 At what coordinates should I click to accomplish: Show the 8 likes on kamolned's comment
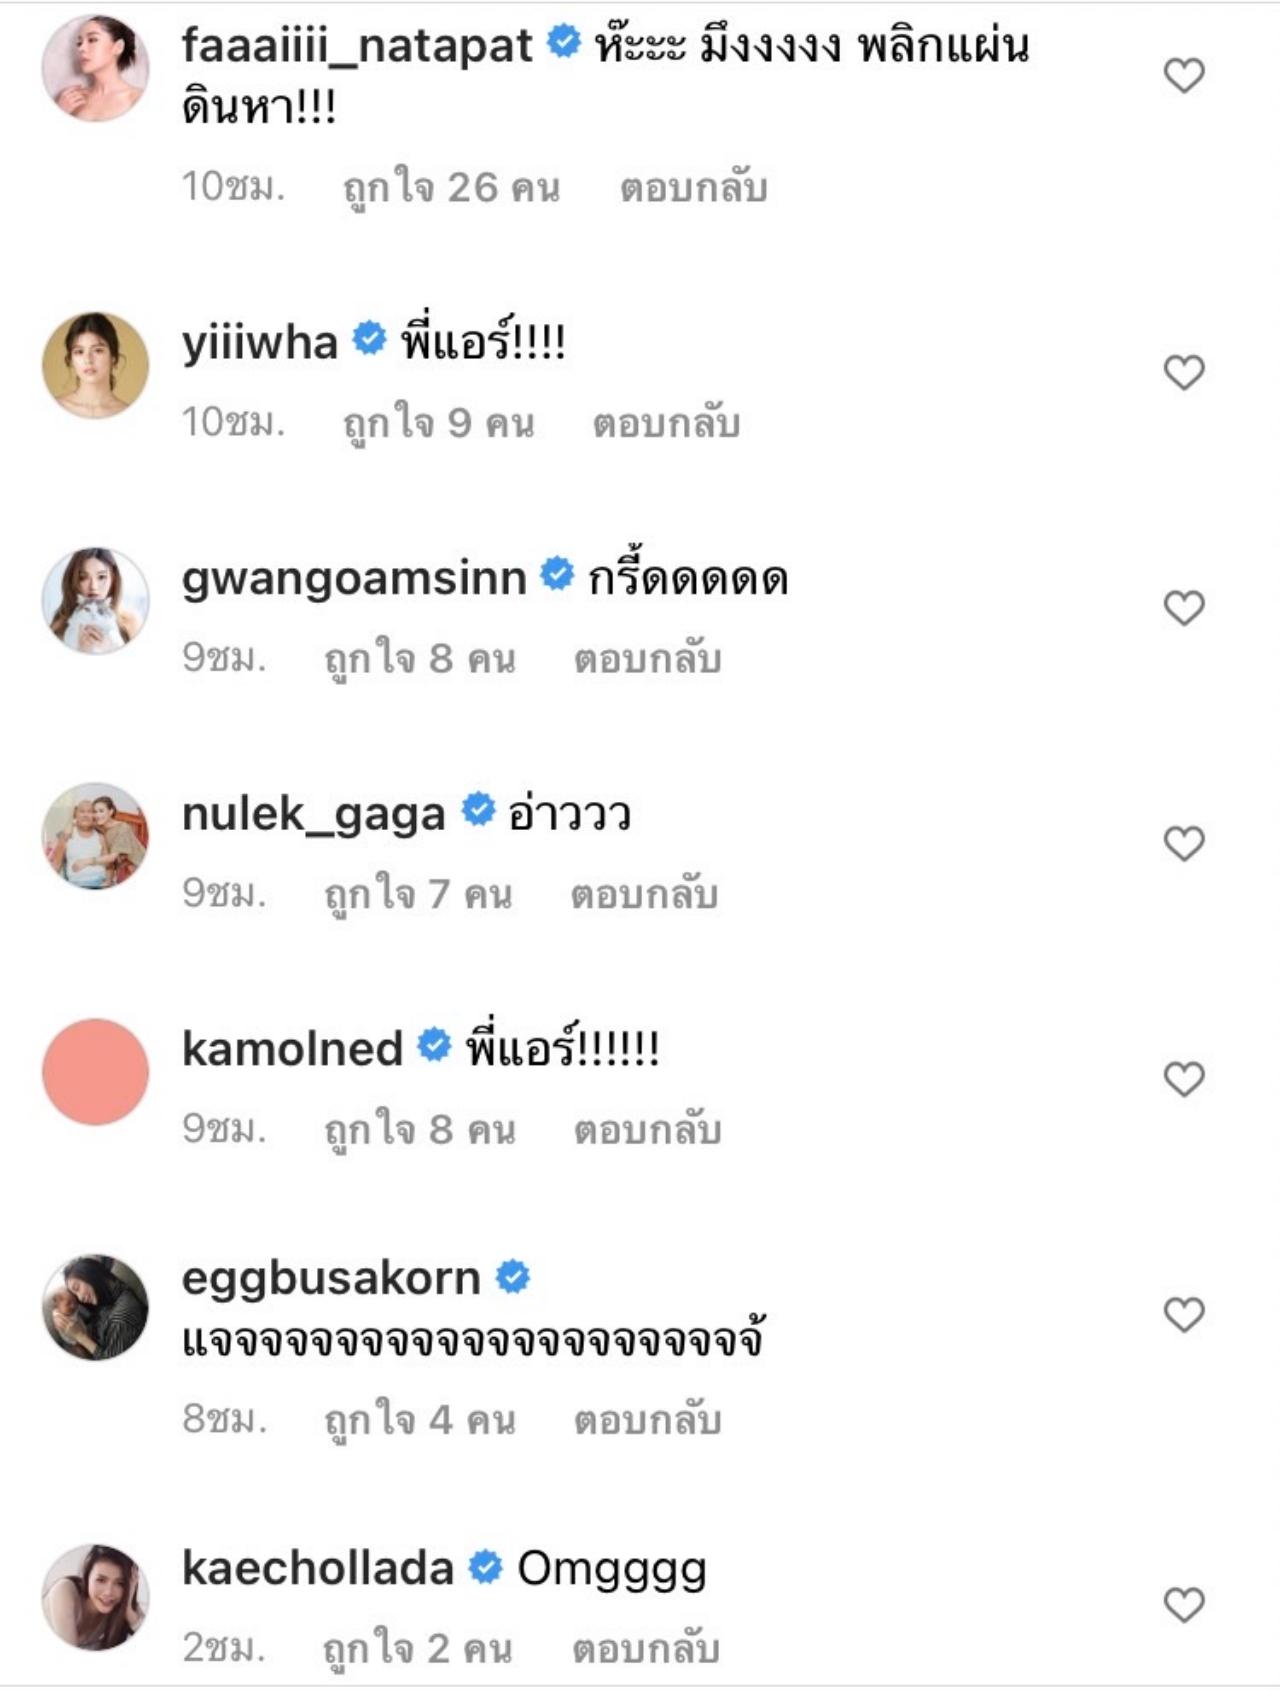pyautogui.click(x=420, y=1130)
